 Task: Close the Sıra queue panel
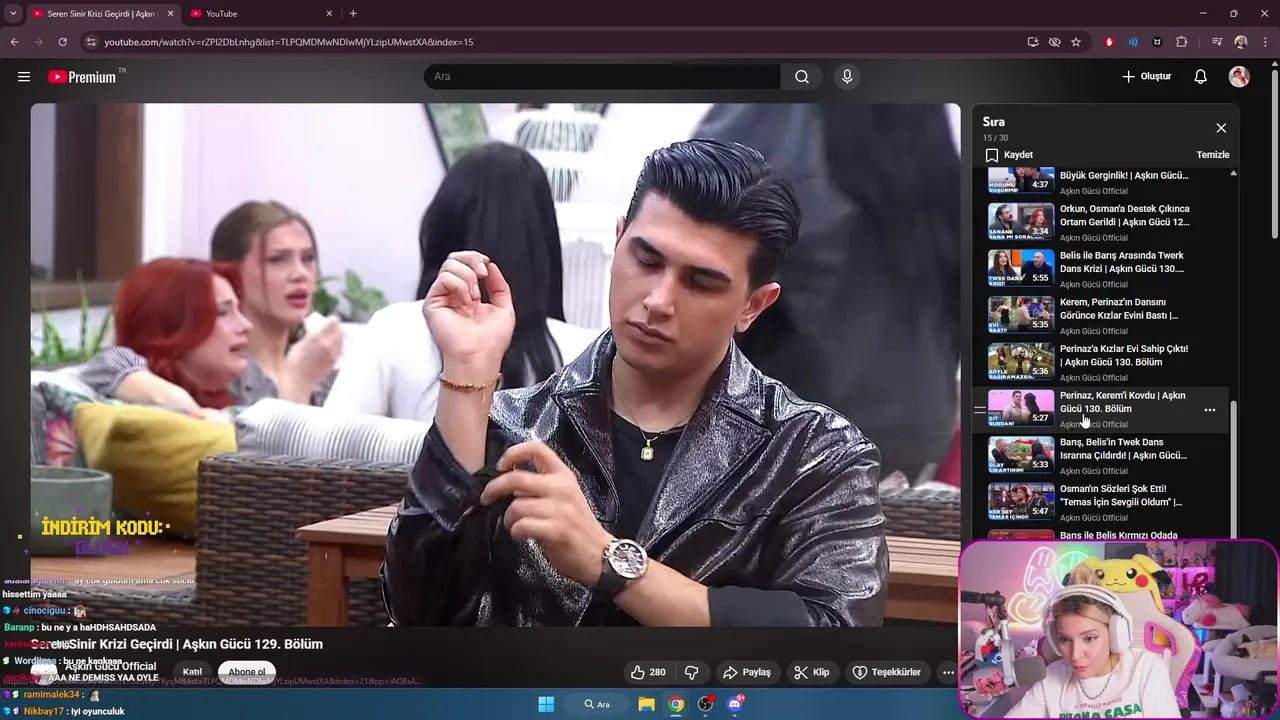click(x=1221, y=128)
